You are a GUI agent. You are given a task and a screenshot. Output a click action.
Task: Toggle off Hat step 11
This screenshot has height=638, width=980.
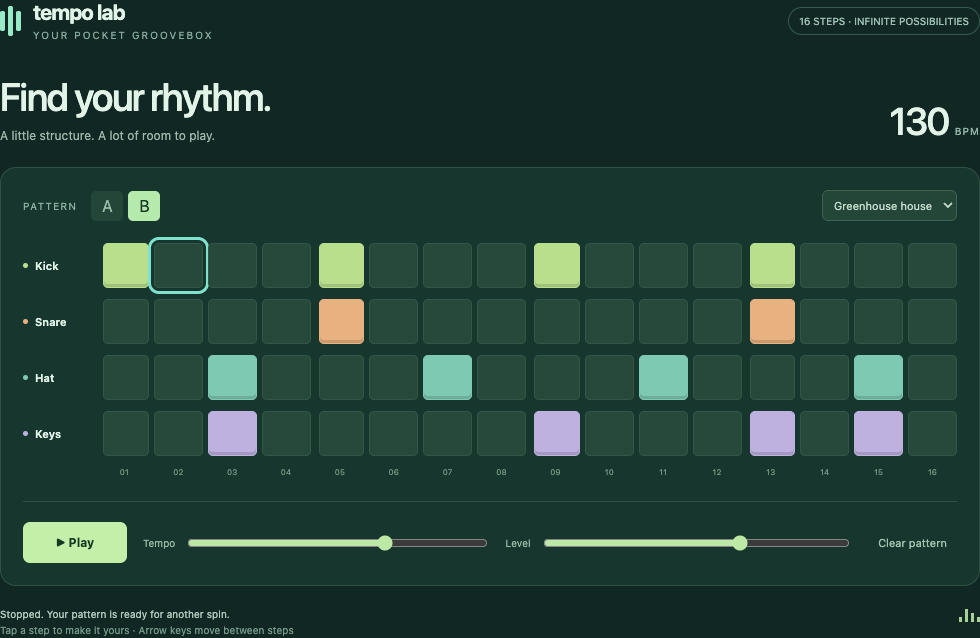[663, 377]
